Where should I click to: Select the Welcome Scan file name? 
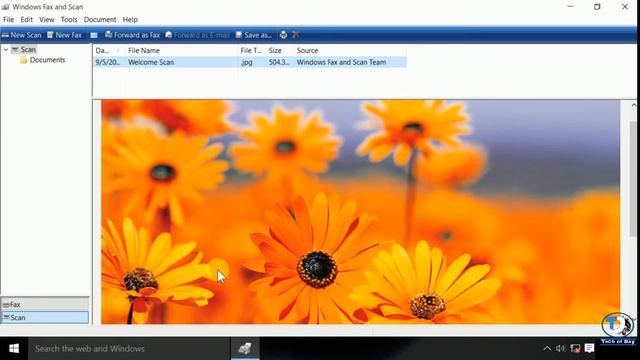[x=151, y=62]
